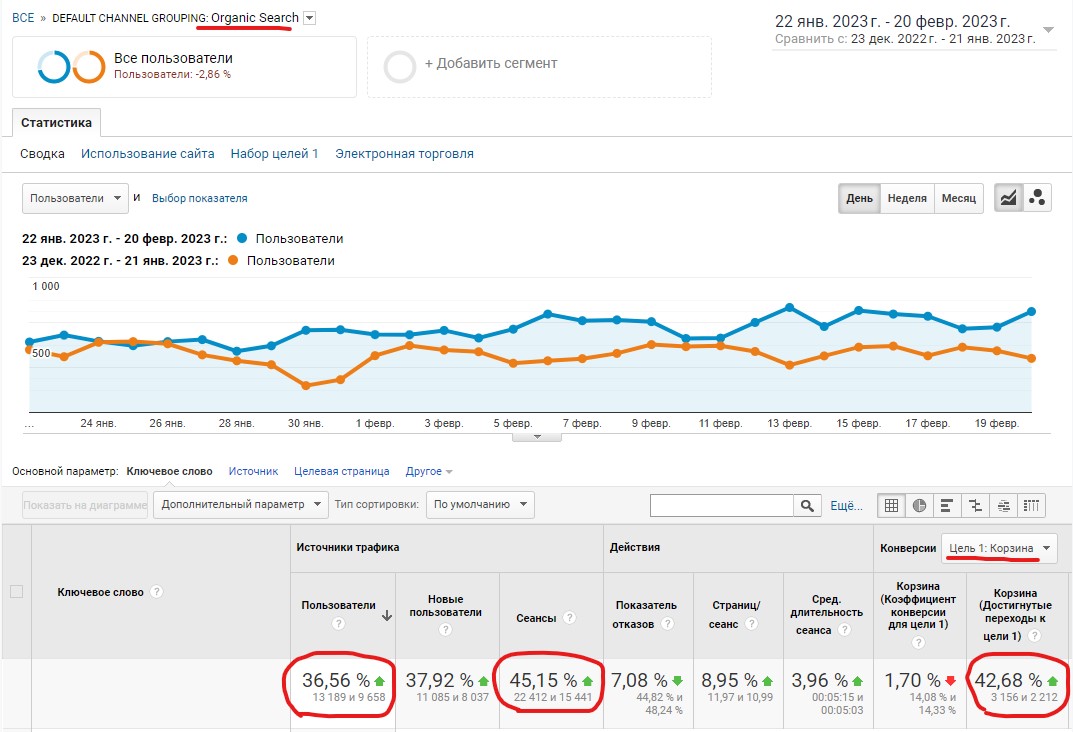The image size is (1073, 732).
Task: Open the Organic Search channel dropdown
Action: coord(309,18)
